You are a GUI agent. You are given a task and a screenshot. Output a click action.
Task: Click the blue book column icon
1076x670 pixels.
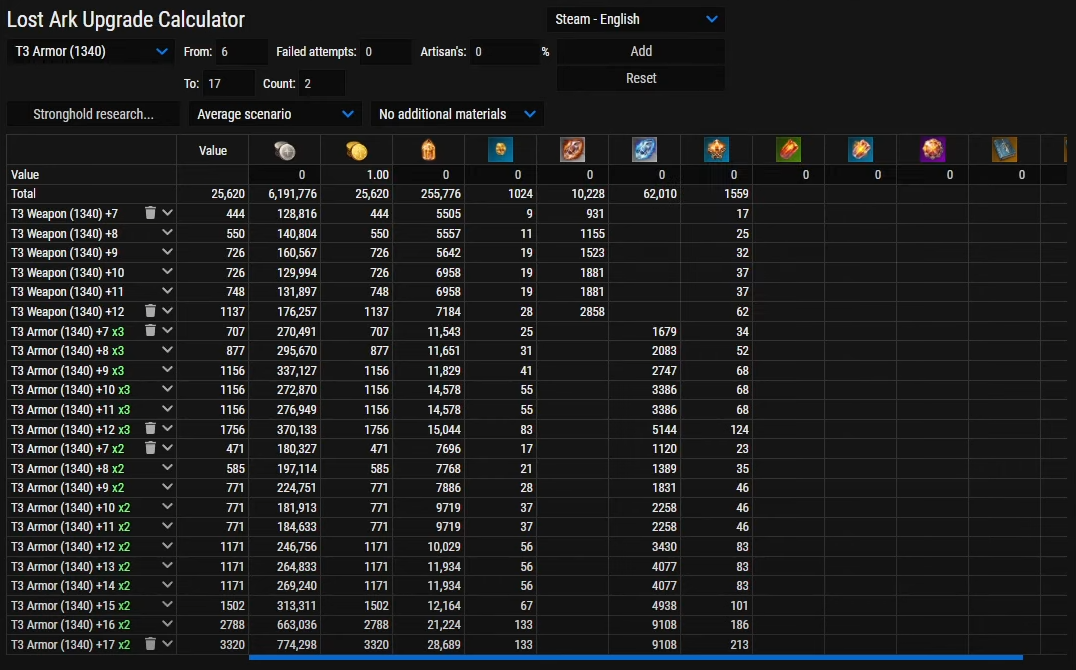pos(1005,150)
